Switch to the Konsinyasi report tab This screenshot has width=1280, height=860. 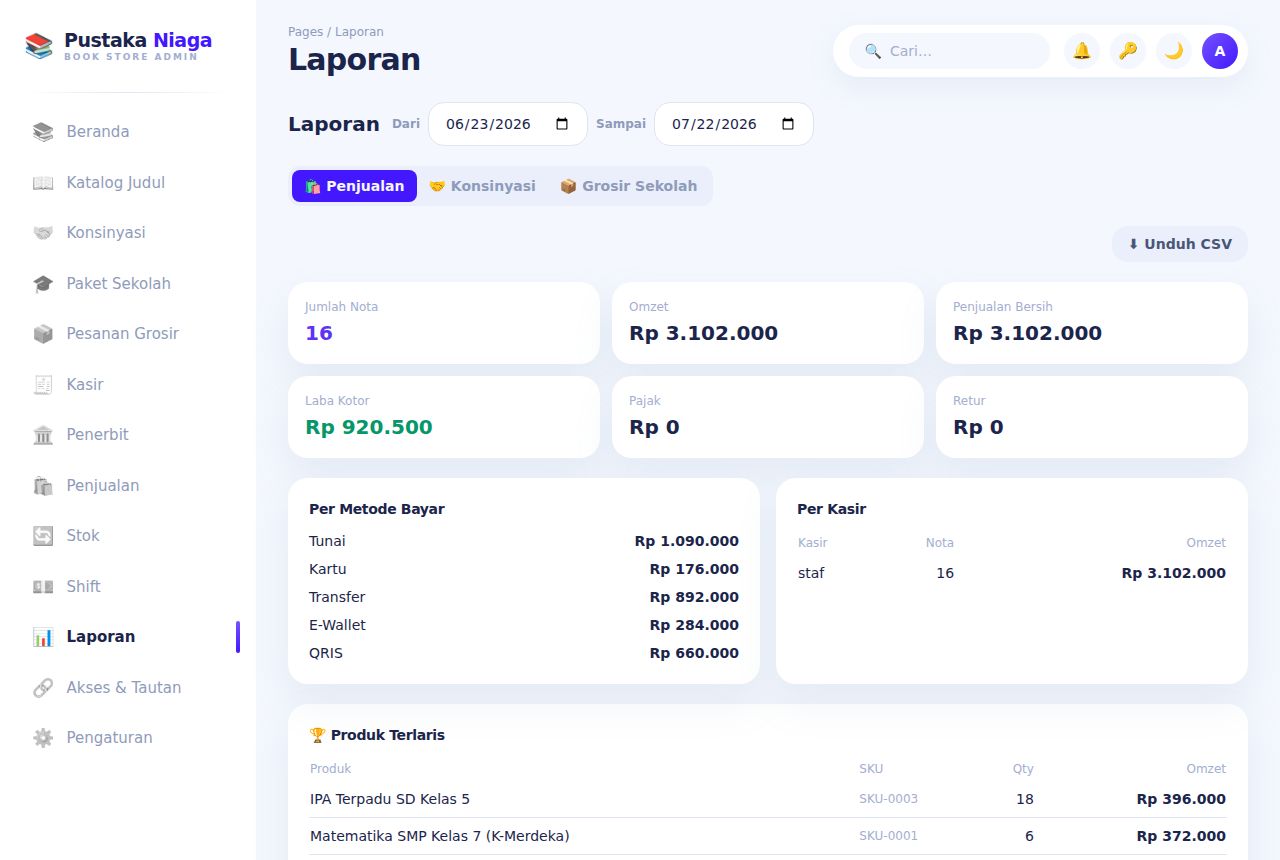pos(482,186)
